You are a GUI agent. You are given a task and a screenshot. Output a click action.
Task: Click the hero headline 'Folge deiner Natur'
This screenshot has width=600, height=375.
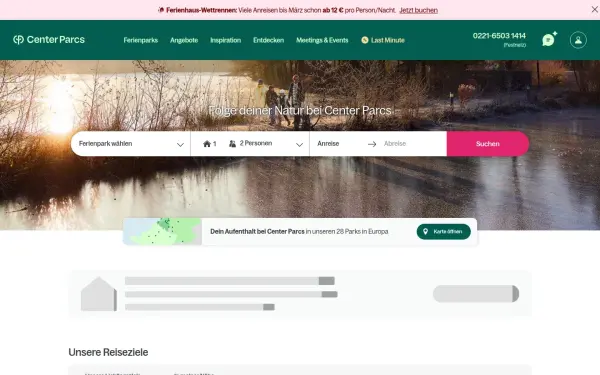tap(300, 111)
